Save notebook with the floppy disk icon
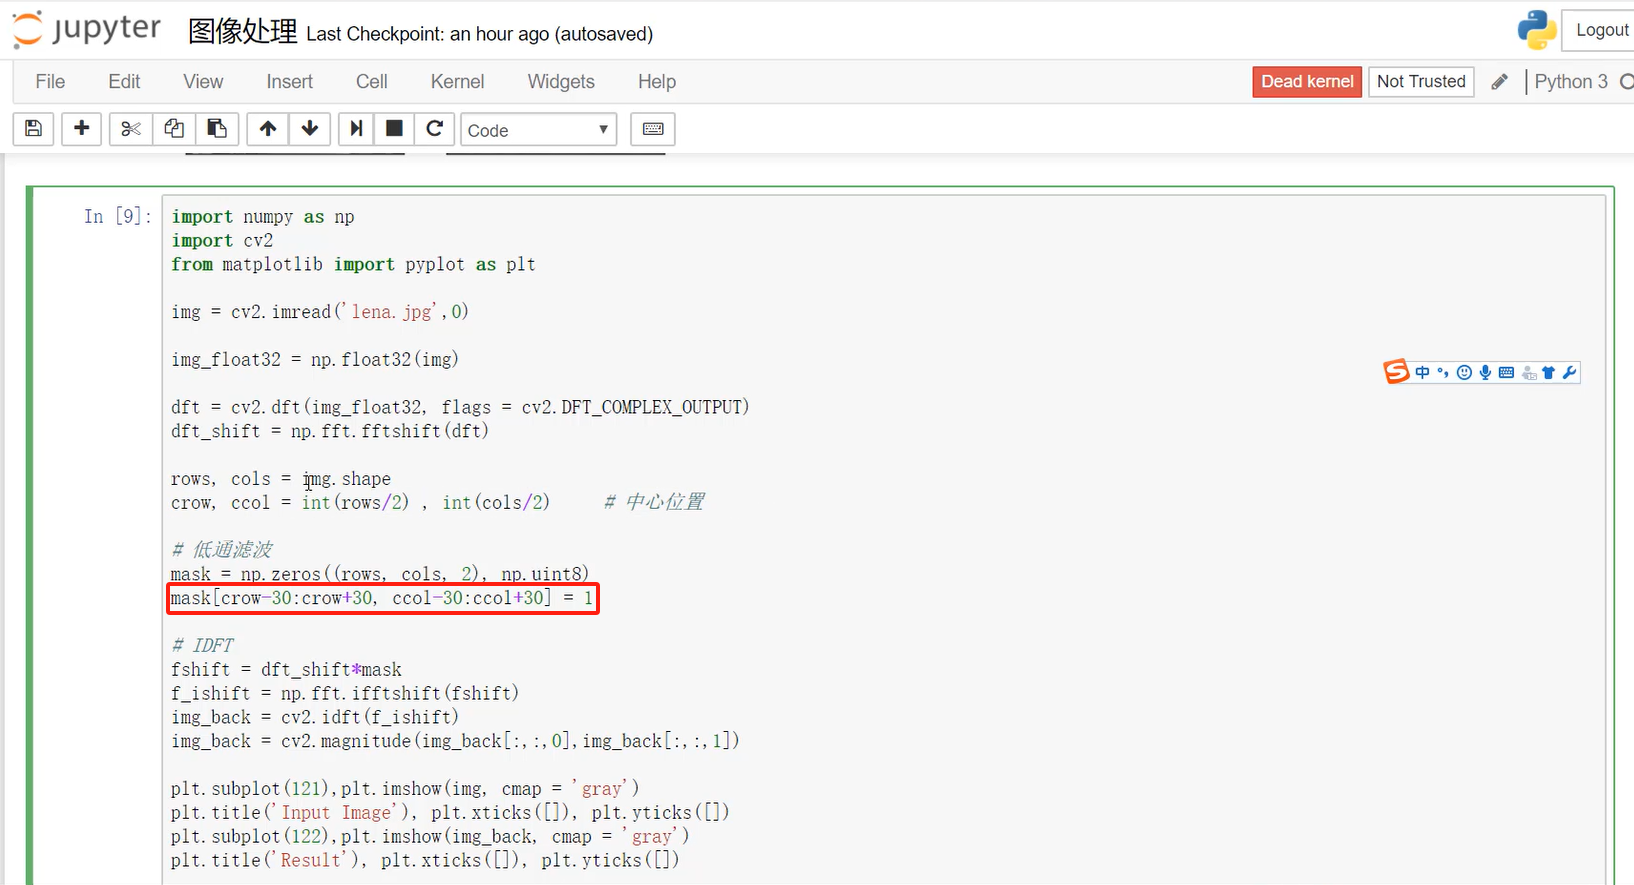This screenshot has height=885, width=1634. coord(33,128)
